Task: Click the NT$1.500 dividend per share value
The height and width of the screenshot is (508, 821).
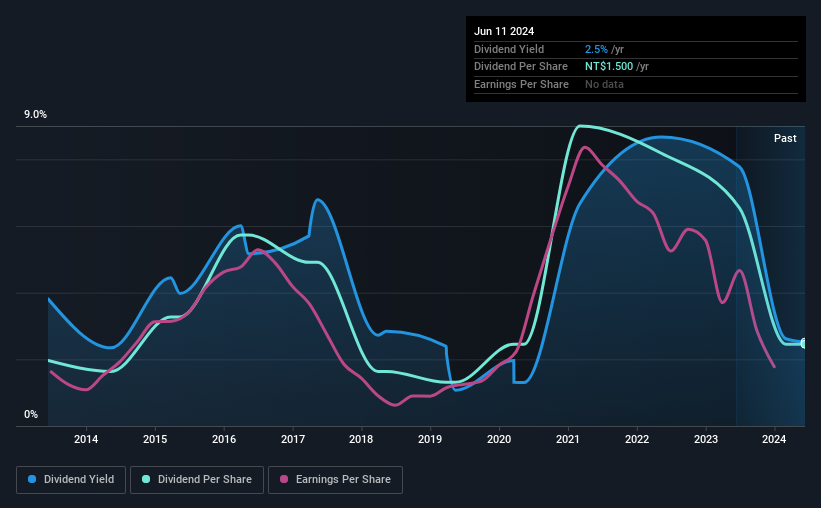Action: pos(609,67)
